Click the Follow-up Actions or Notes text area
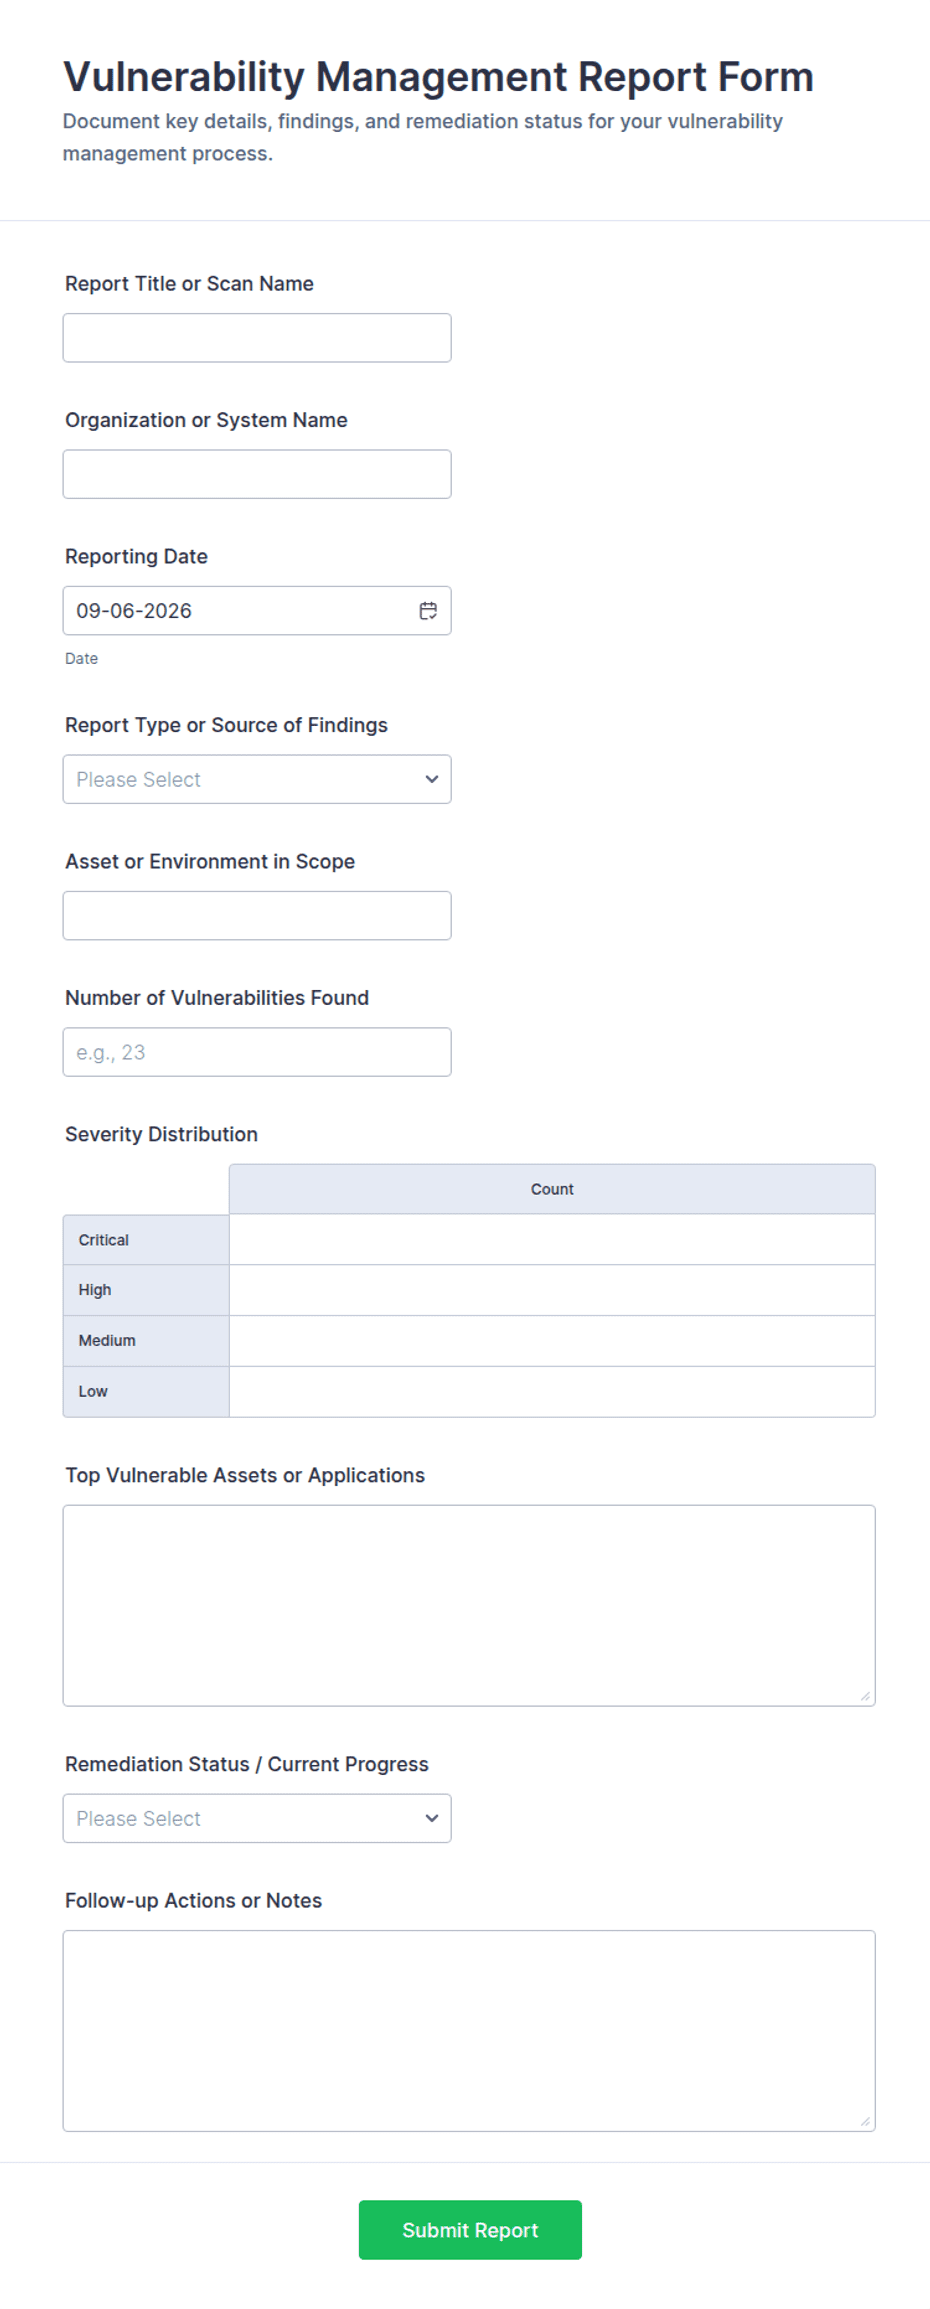Image resolution: width=930 pixels, height=2309 pixels. pyautogui.click(x=469, y=2031)
